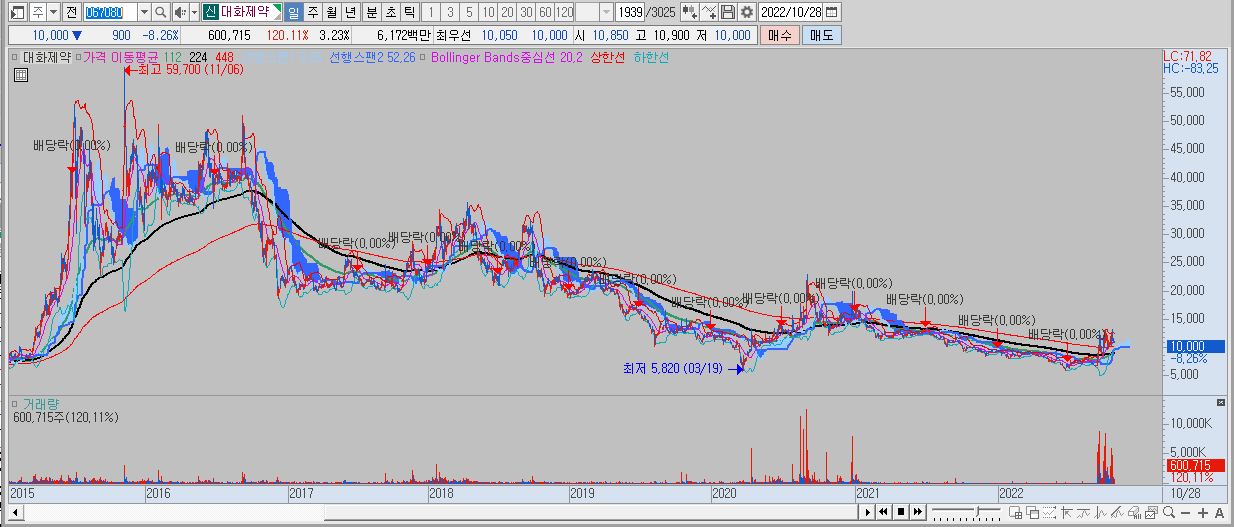This screenshot has height=527, width=1234.
Task: Click the 2022/10/28 date field
Action: tap(792, 12)
